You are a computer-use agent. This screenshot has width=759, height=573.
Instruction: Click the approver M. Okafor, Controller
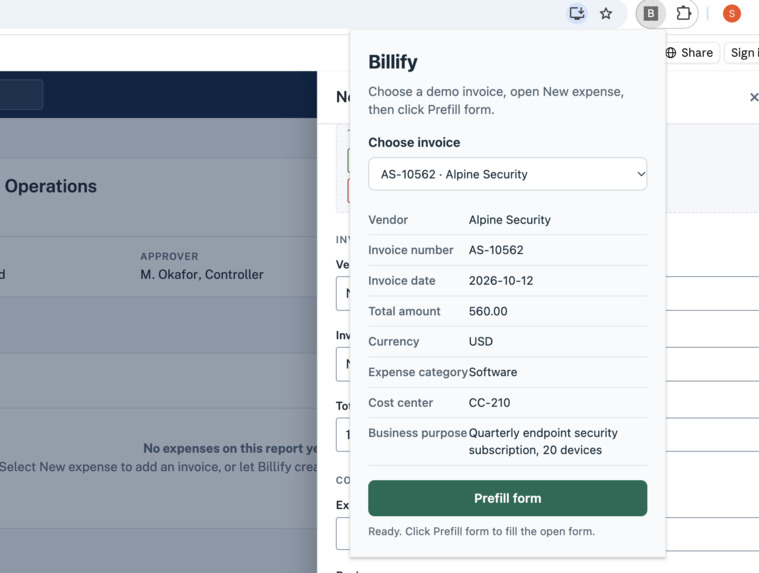pos(202,274)
